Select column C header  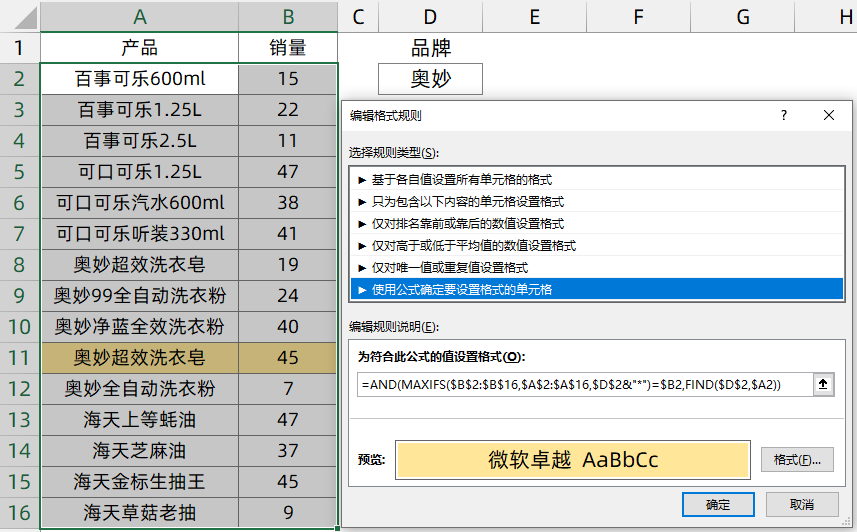[x=358, y=17]
